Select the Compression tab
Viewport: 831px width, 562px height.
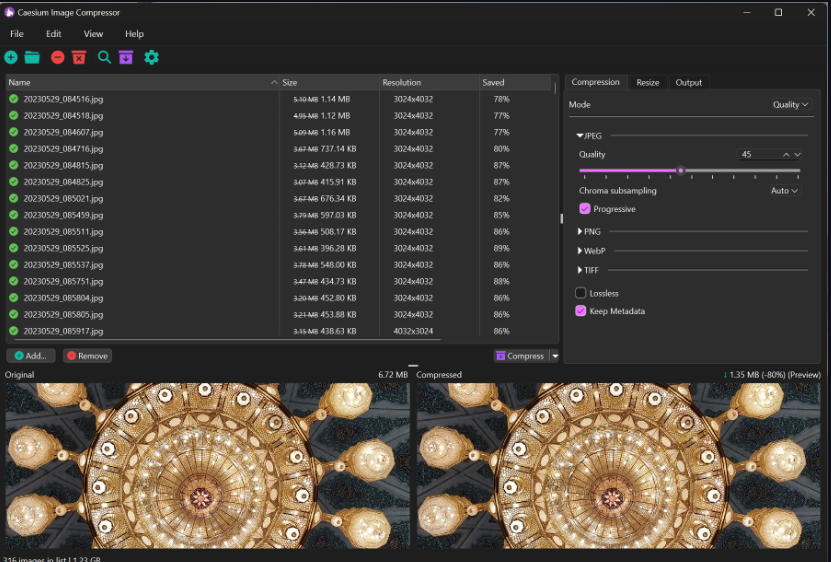point(596,82)
